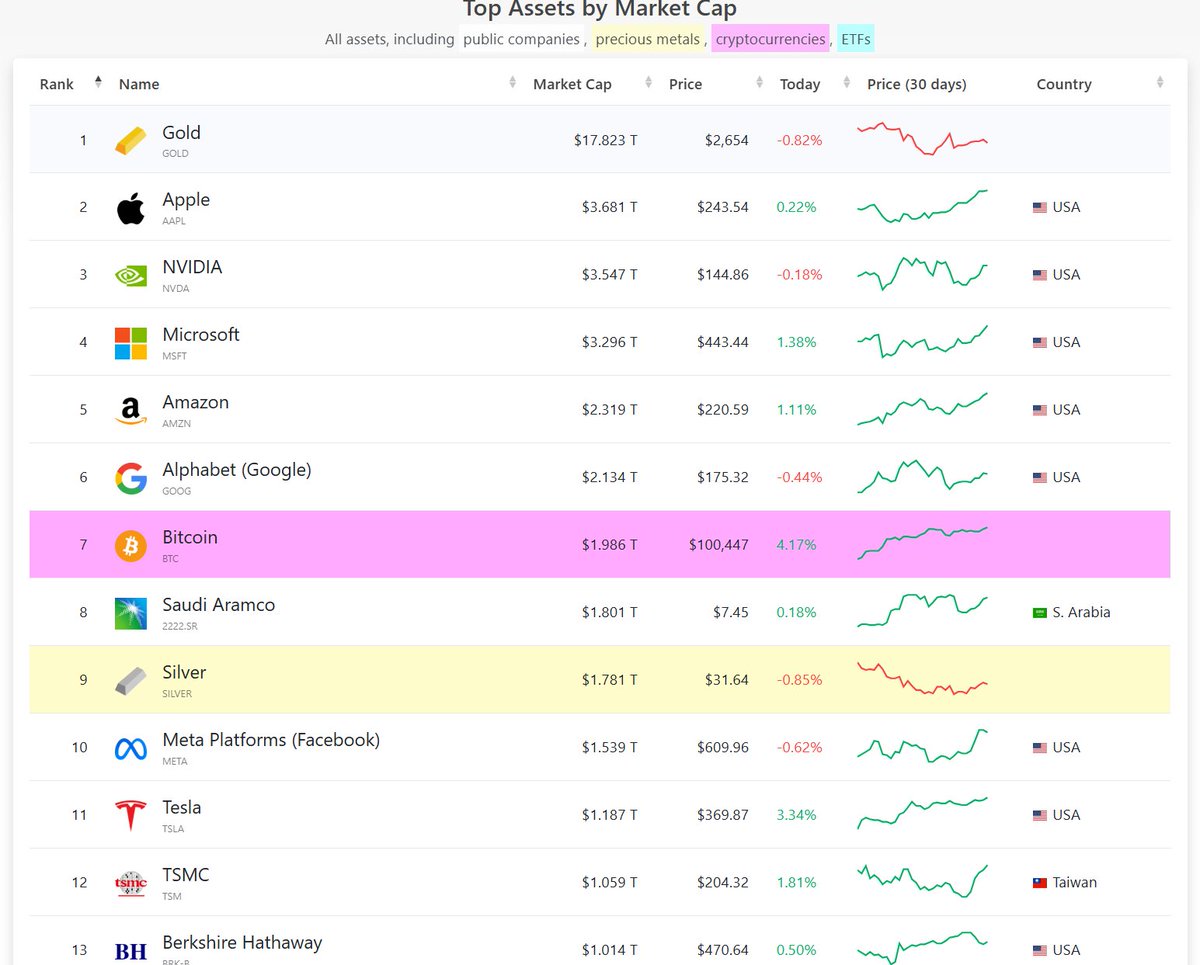Open the TSMC company page
Viewport: 1200px width, 965px height.
[x=186, y=875]
